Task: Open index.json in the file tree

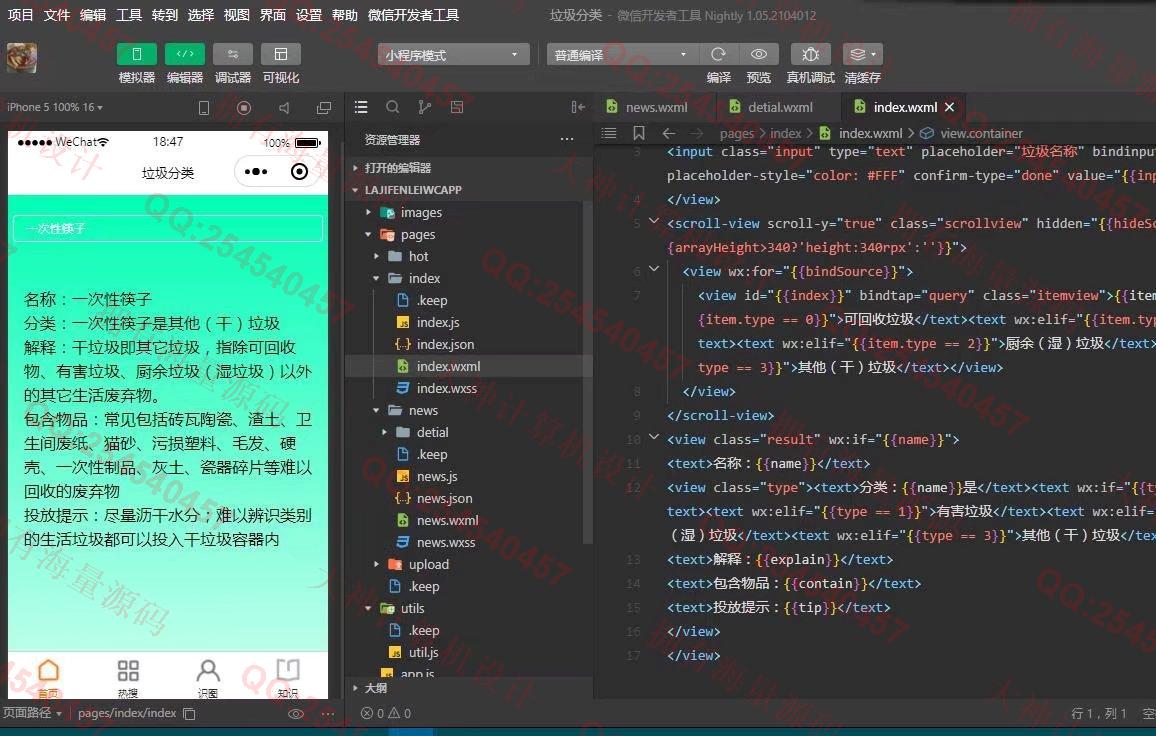Action: coord(445,344)
